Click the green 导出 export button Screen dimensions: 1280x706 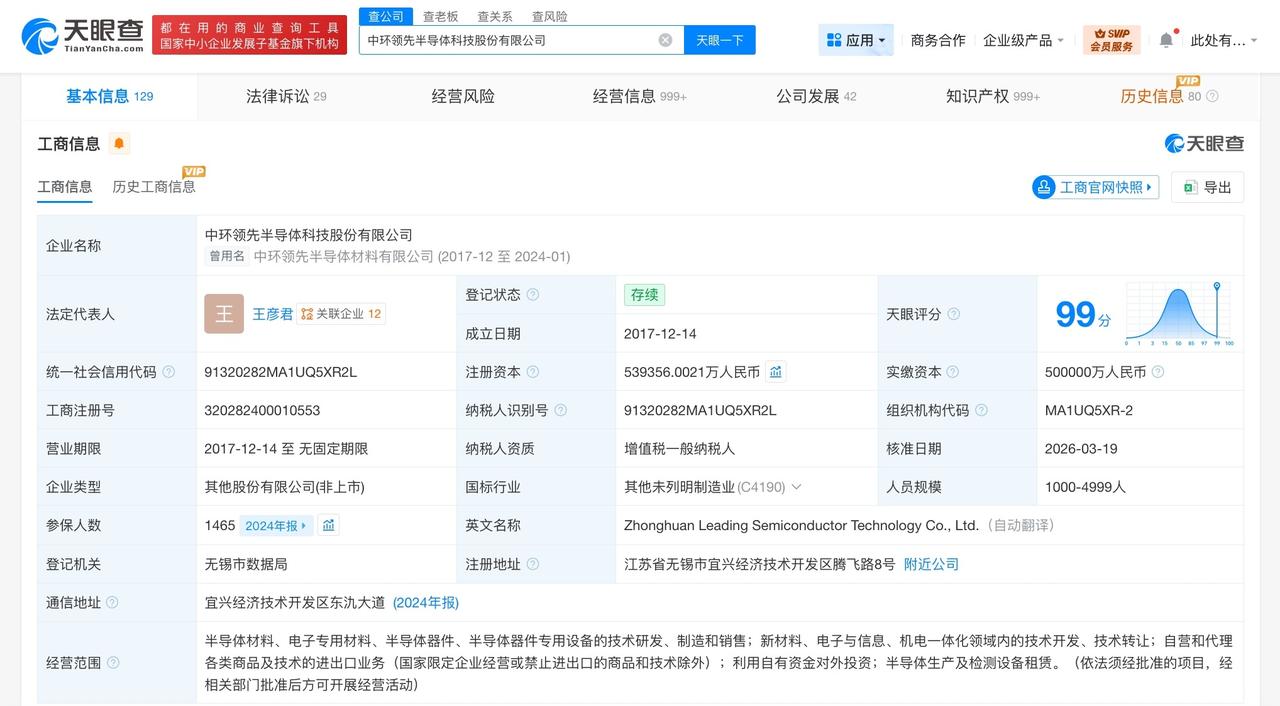click(x=1207, y=187)
